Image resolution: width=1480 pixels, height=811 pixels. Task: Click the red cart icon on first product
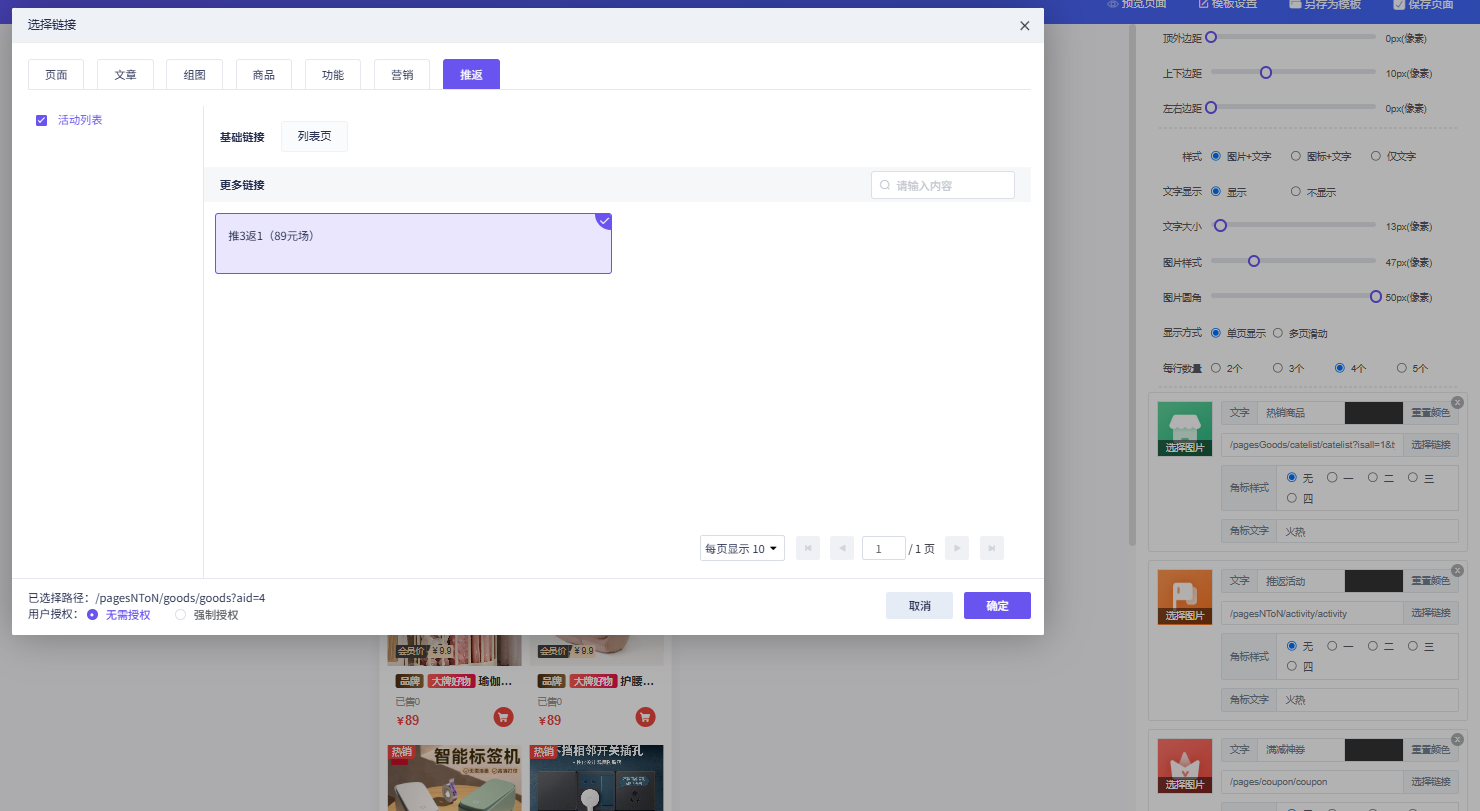click(x=503, y=717)
